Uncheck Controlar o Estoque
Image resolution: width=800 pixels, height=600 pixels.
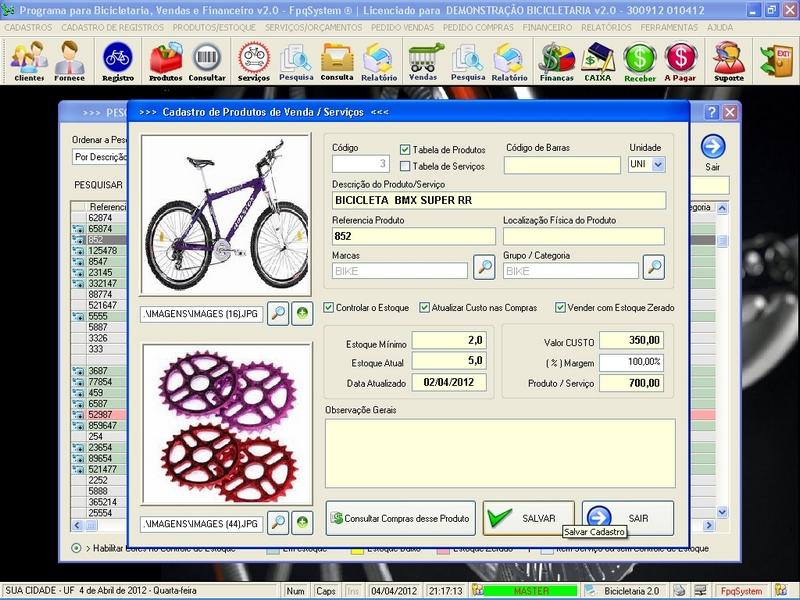click(329, 307)
